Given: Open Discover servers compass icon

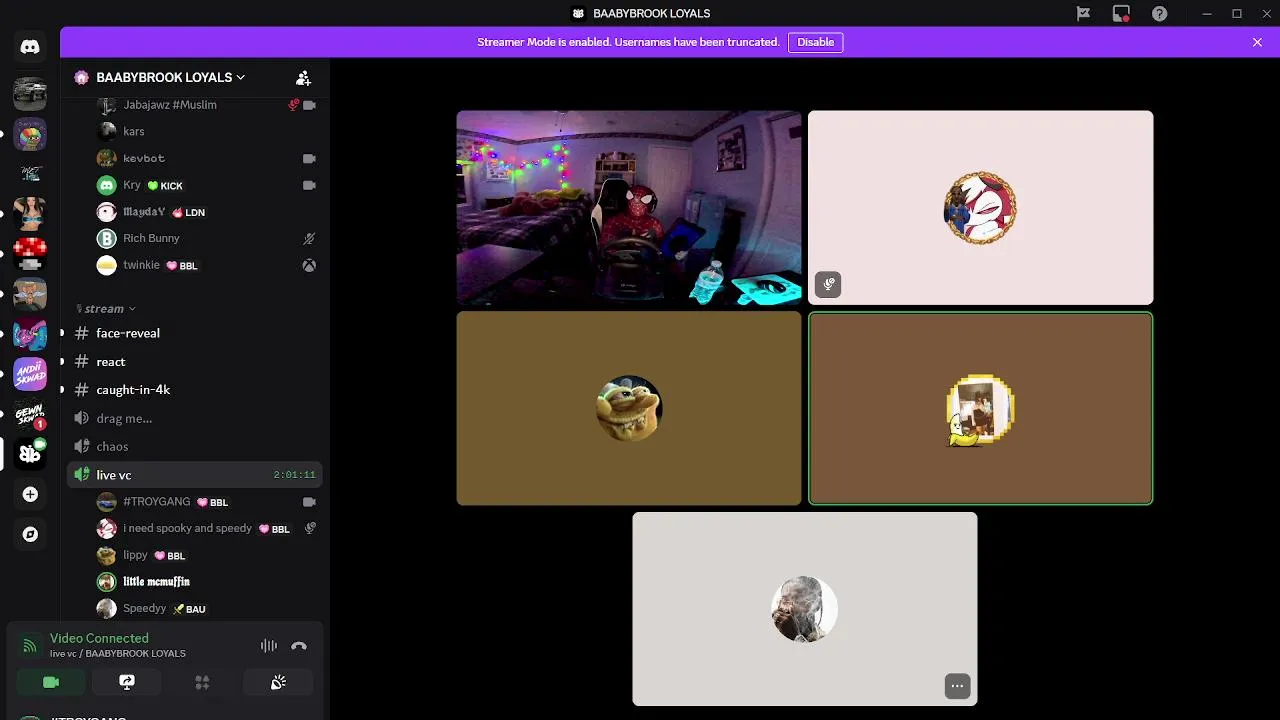Looking at the screenshot, I should tap(30, 534).
